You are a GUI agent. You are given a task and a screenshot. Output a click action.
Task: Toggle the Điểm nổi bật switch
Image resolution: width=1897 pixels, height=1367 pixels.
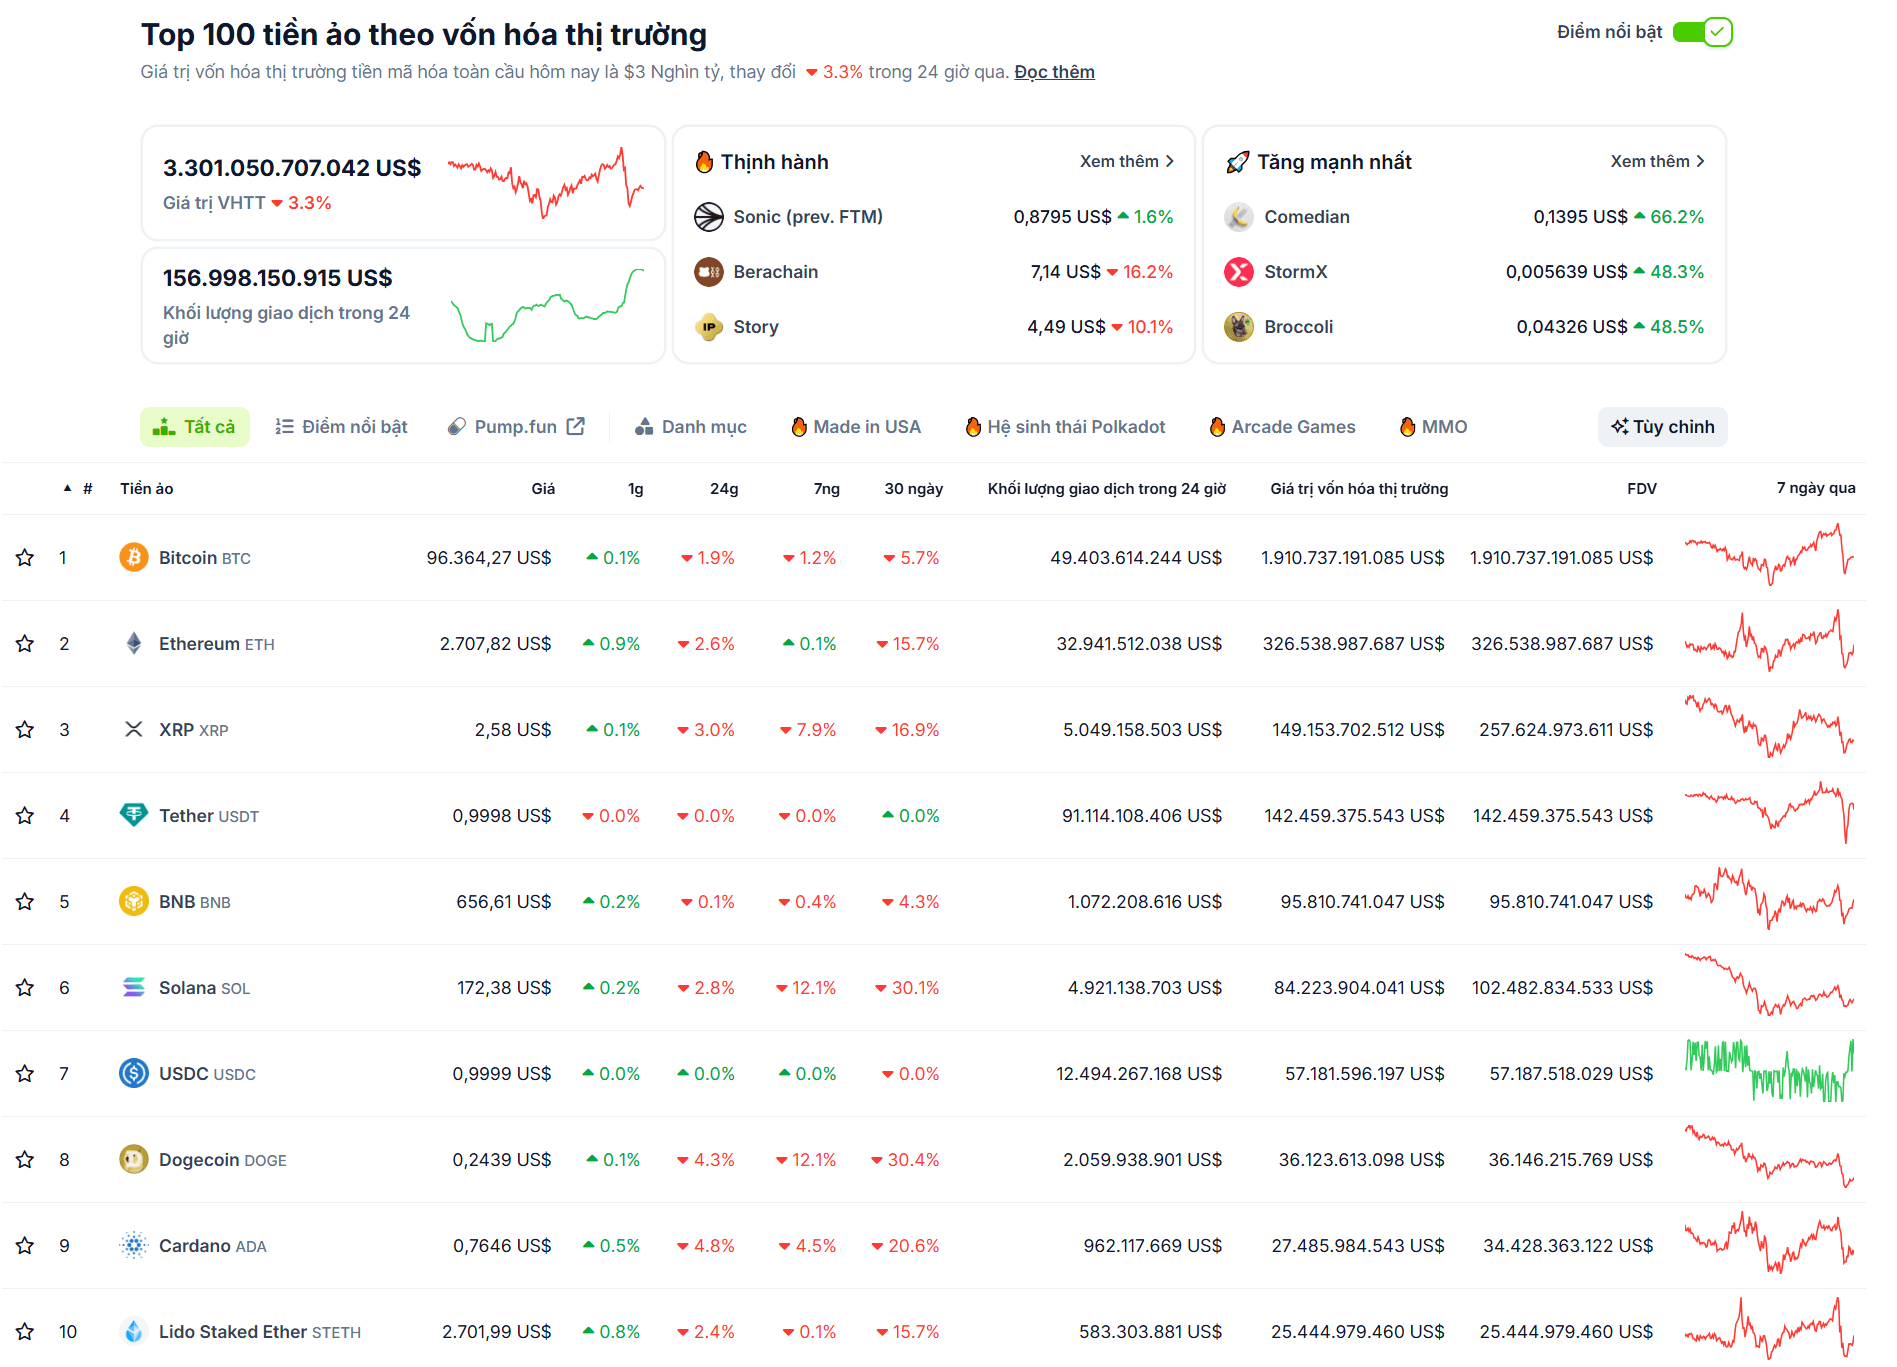coord(1702,32)
